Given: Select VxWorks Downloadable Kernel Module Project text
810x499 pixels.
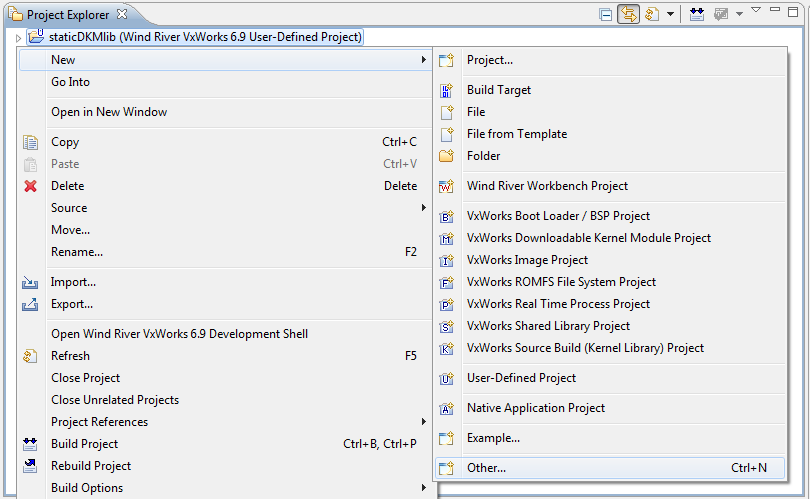Looking at the screenshot, I should [589, 238].
